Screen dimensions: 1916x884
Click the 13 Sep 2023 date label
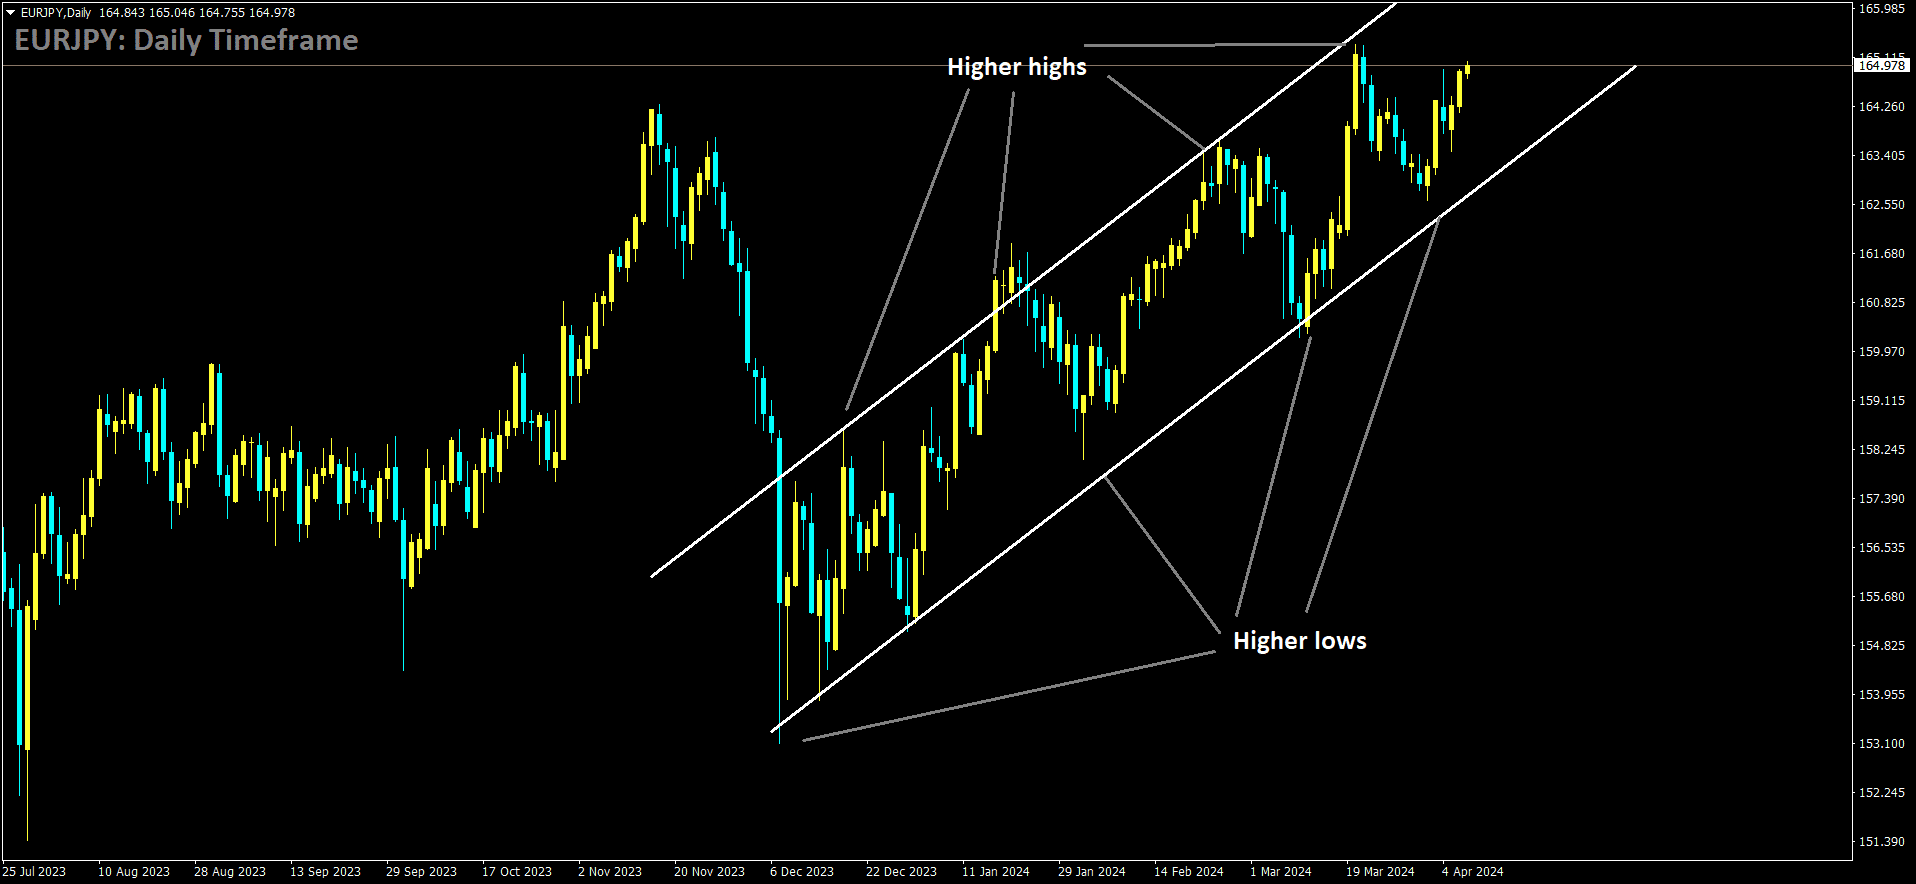point(325,872)
